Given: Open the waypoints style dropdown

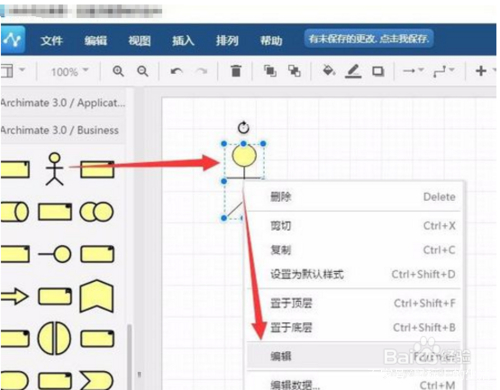Looking at the screenshot, I should coord(443,71).
